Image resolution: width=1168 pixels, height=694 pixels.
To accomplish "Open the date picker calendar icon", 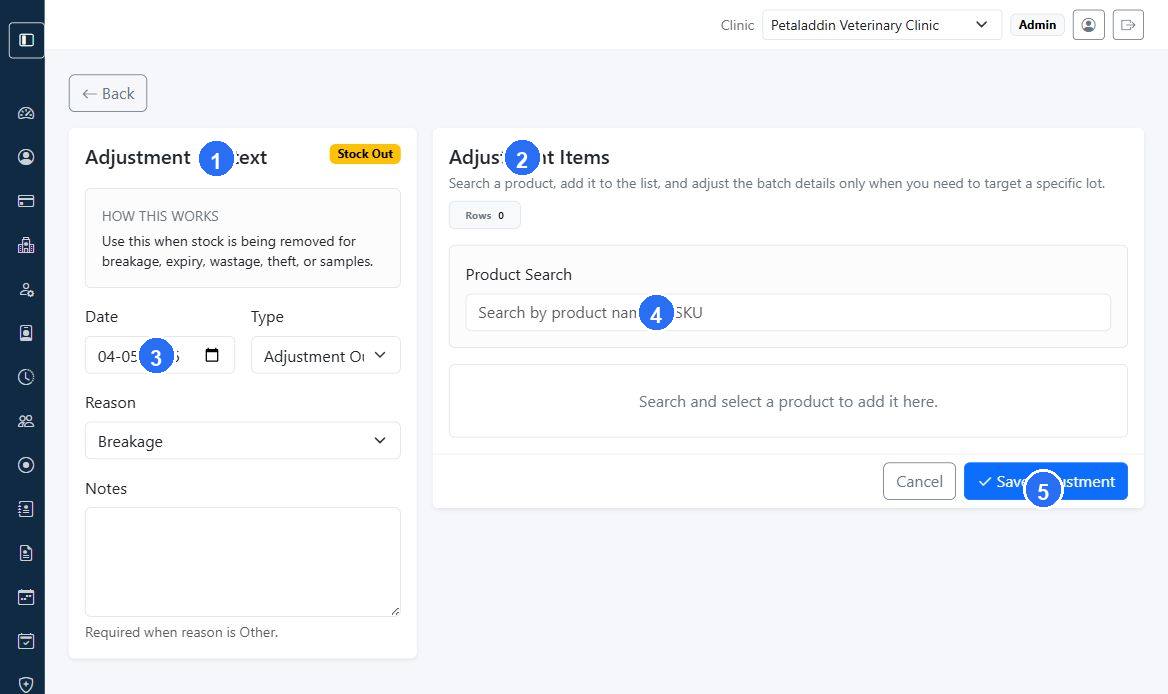I will coord(212,355).
